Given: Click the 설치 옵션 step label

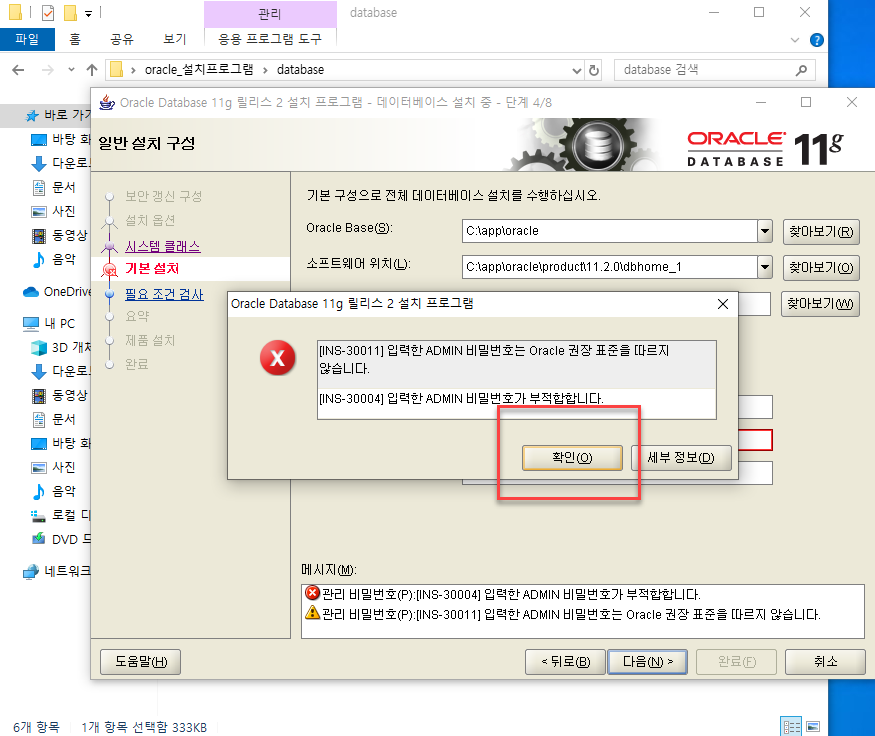Looking at the screenshot, I should click(x=150, y=220).
